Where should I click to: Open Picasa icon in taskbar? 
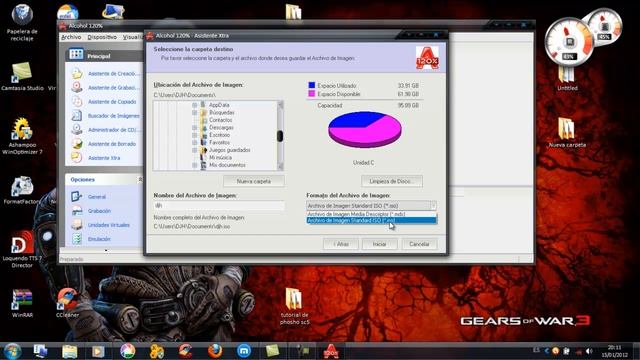click(x=127, y=351)
